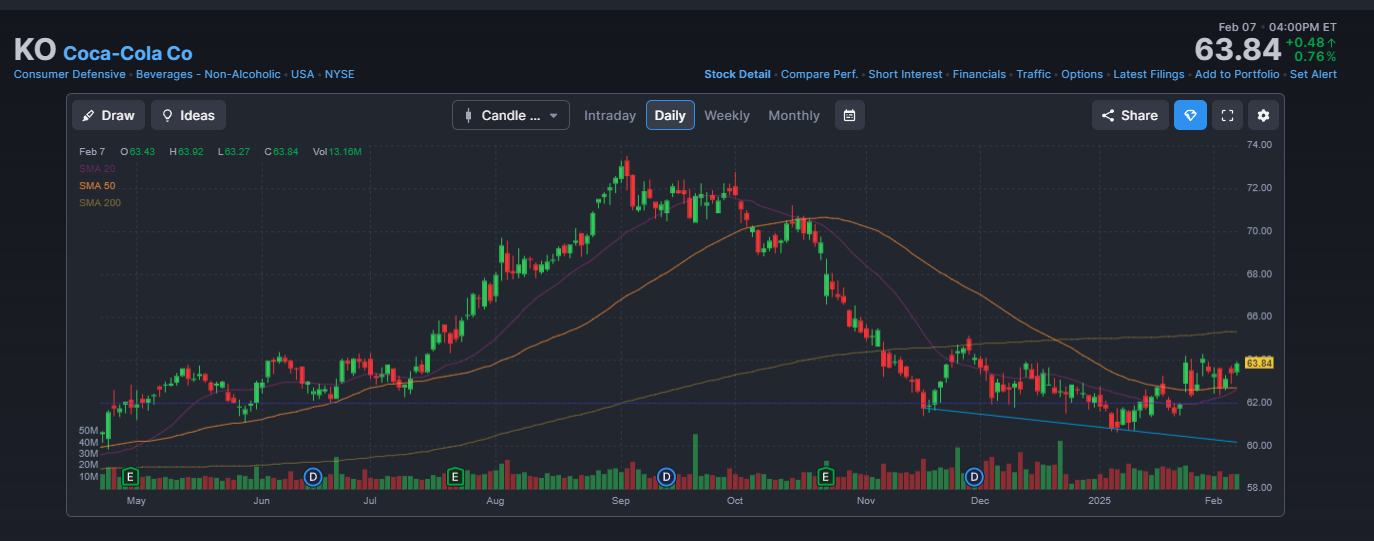Image resolution: width=1374 pixels, height=541 pixels.
Task: Click the 58.00 price axis label
Action: (1259, 488)
